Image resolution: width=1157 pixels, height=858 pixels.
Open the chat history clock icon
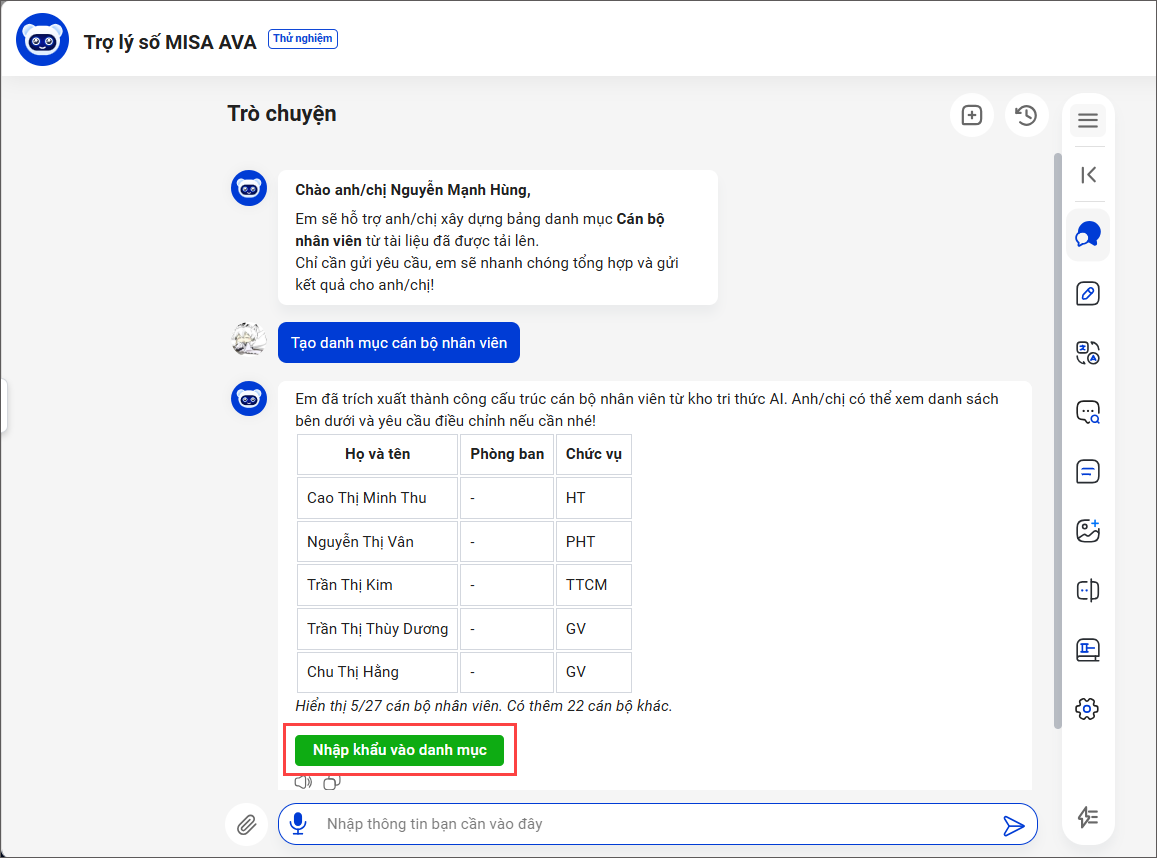(x=1026, y=115)
